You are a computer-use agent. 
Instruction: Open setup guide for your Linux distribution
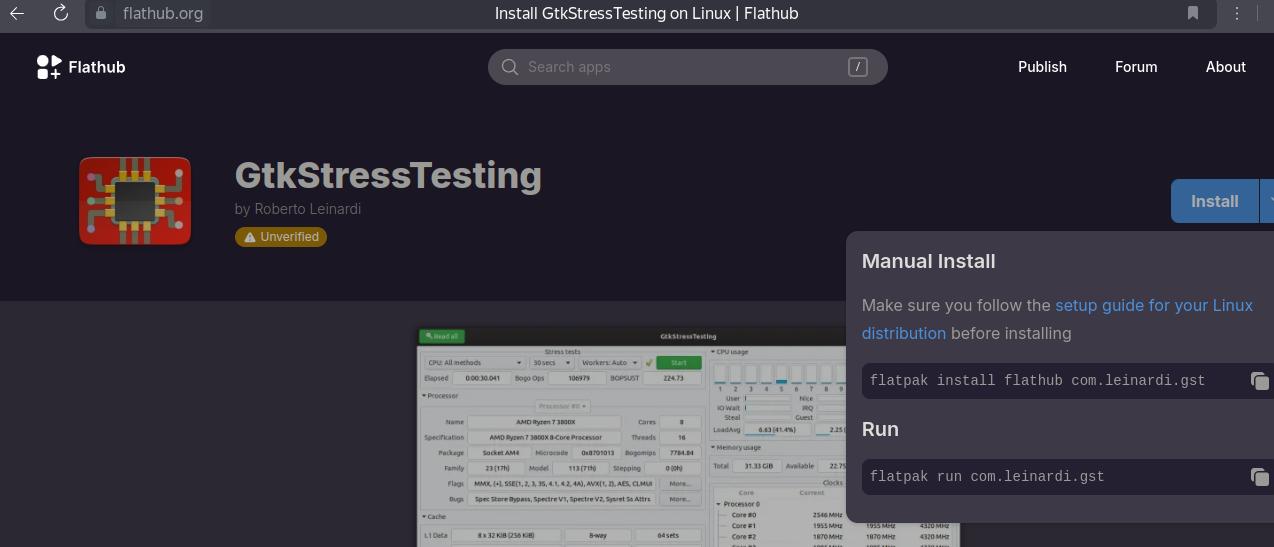pyautogui.click(x=1057, y=319)
